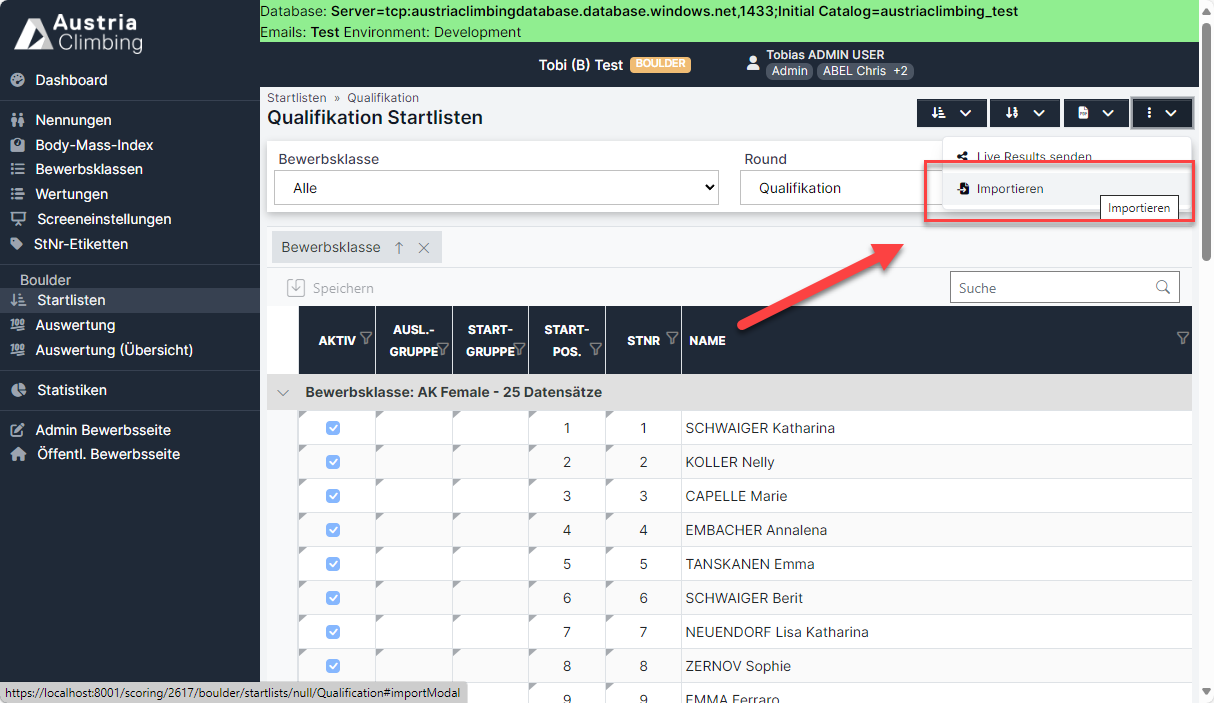Viewport: 1214px width, 703px height.
Task: Toggle Aktiv checkbox for CAPELLE Marie
Action: (333, 496)
